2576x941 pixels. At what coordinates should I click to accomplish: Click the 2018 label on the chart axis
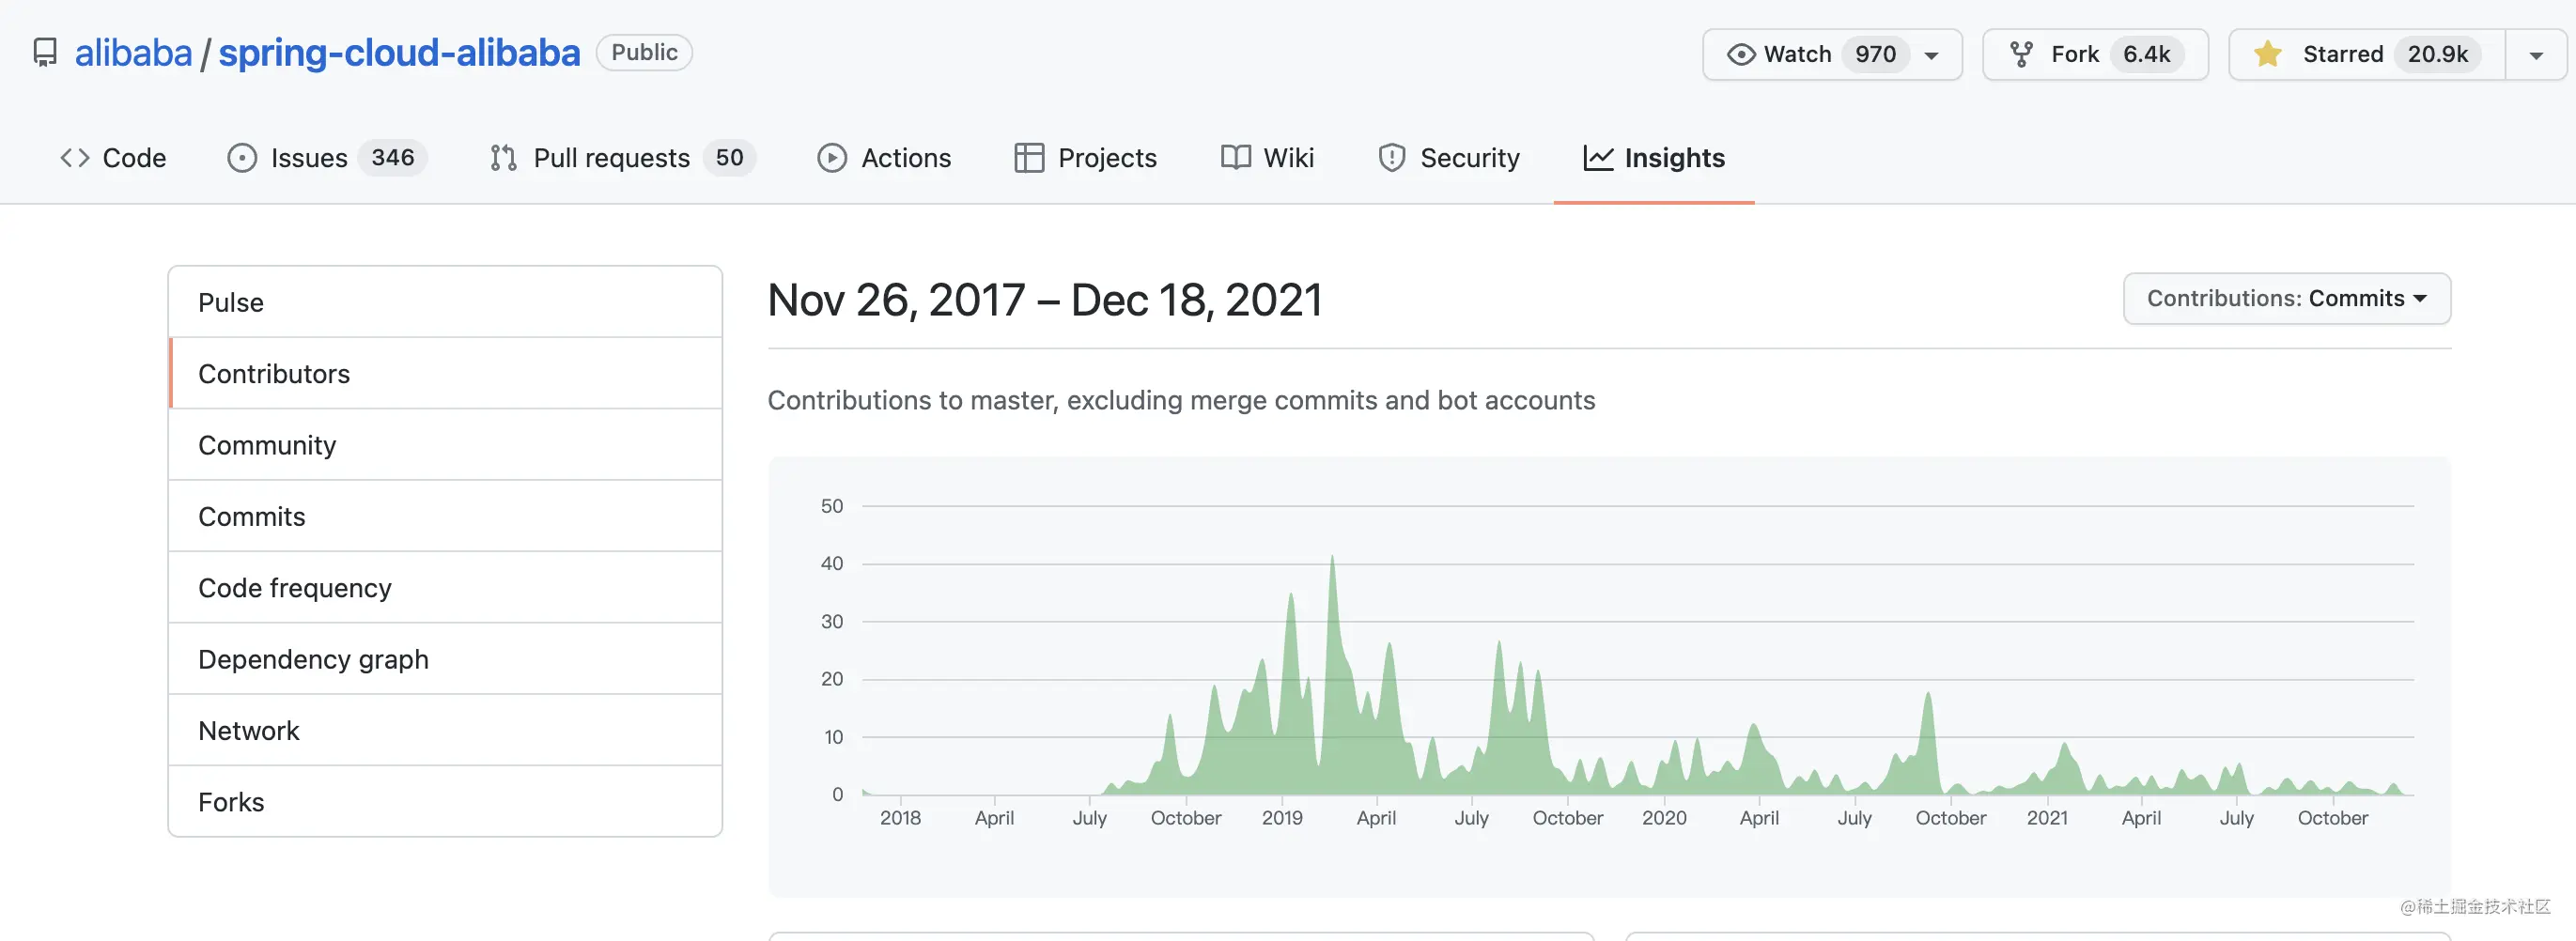900,818
